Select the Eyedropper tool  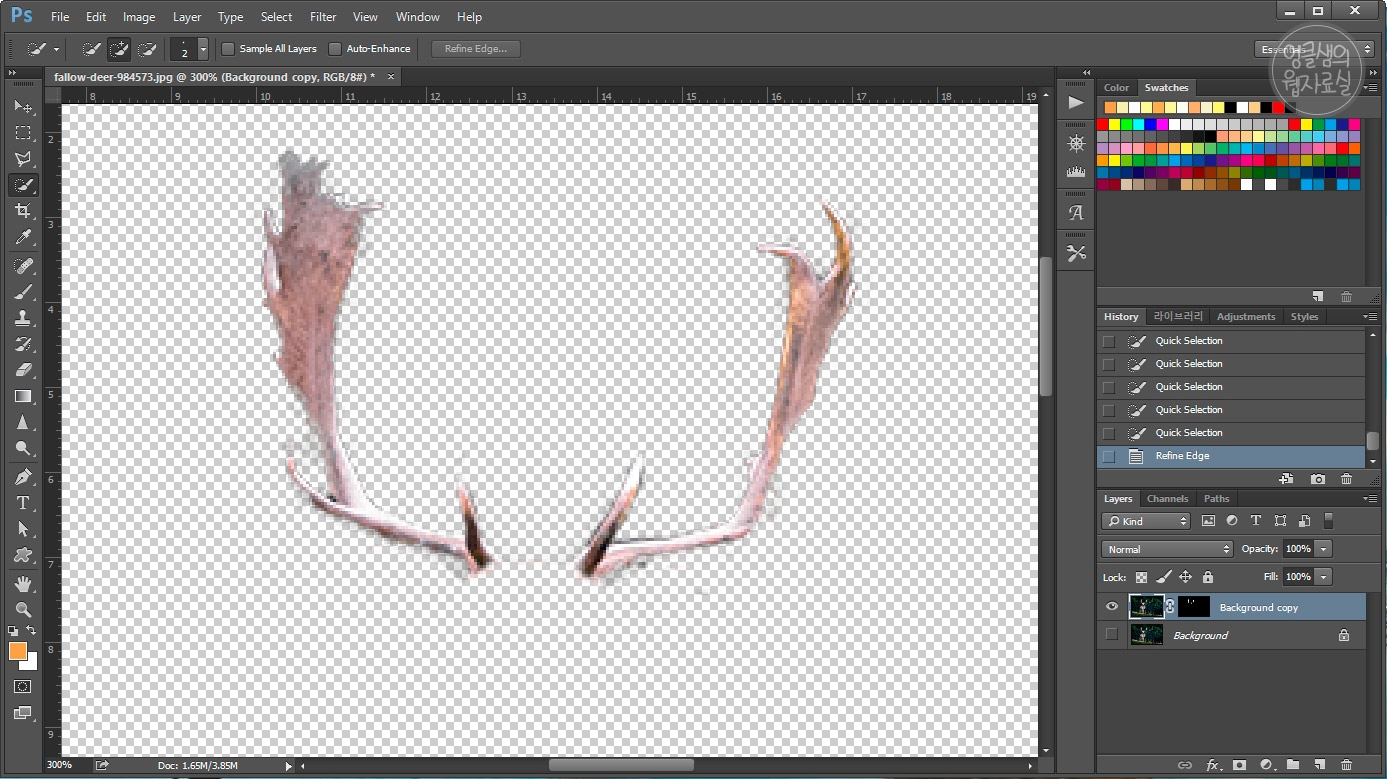pos(23,237)
